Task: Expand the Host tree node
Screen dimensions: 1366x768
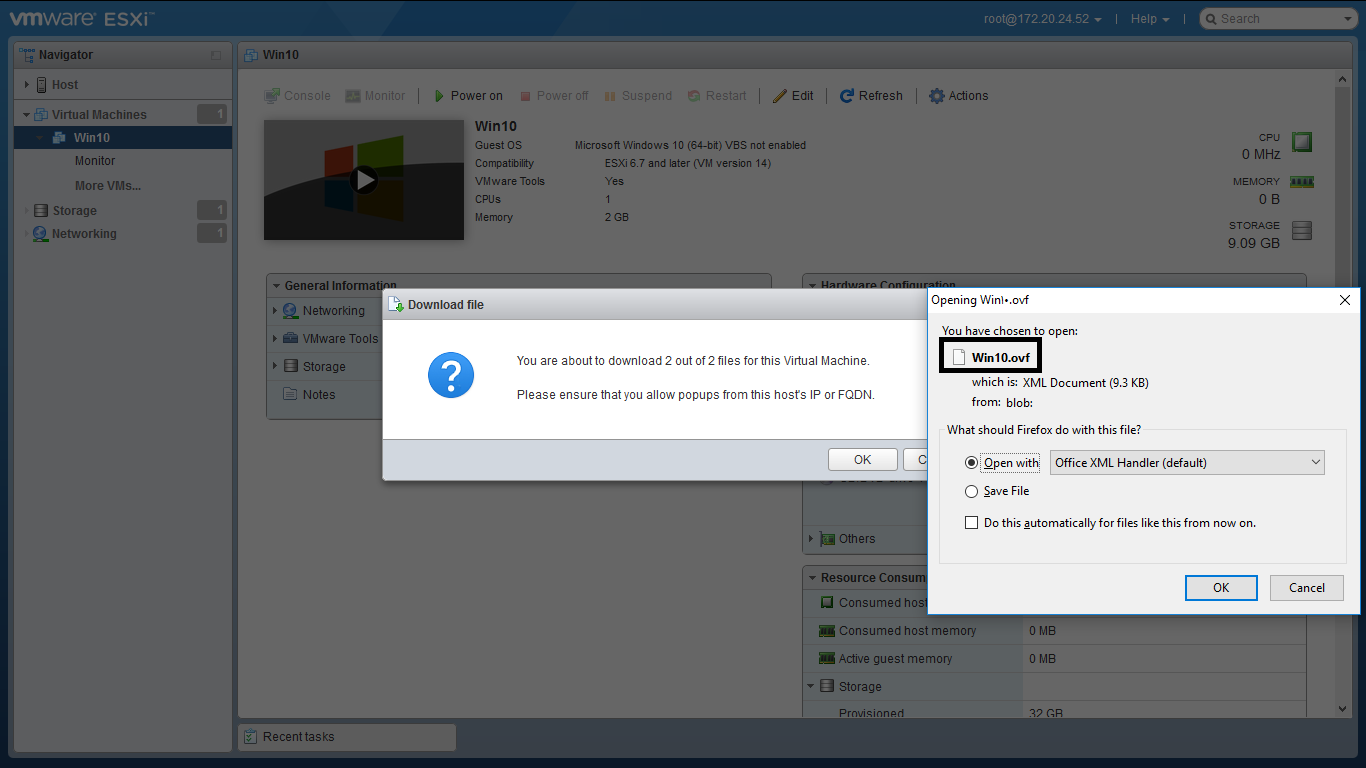Action: 27,85
